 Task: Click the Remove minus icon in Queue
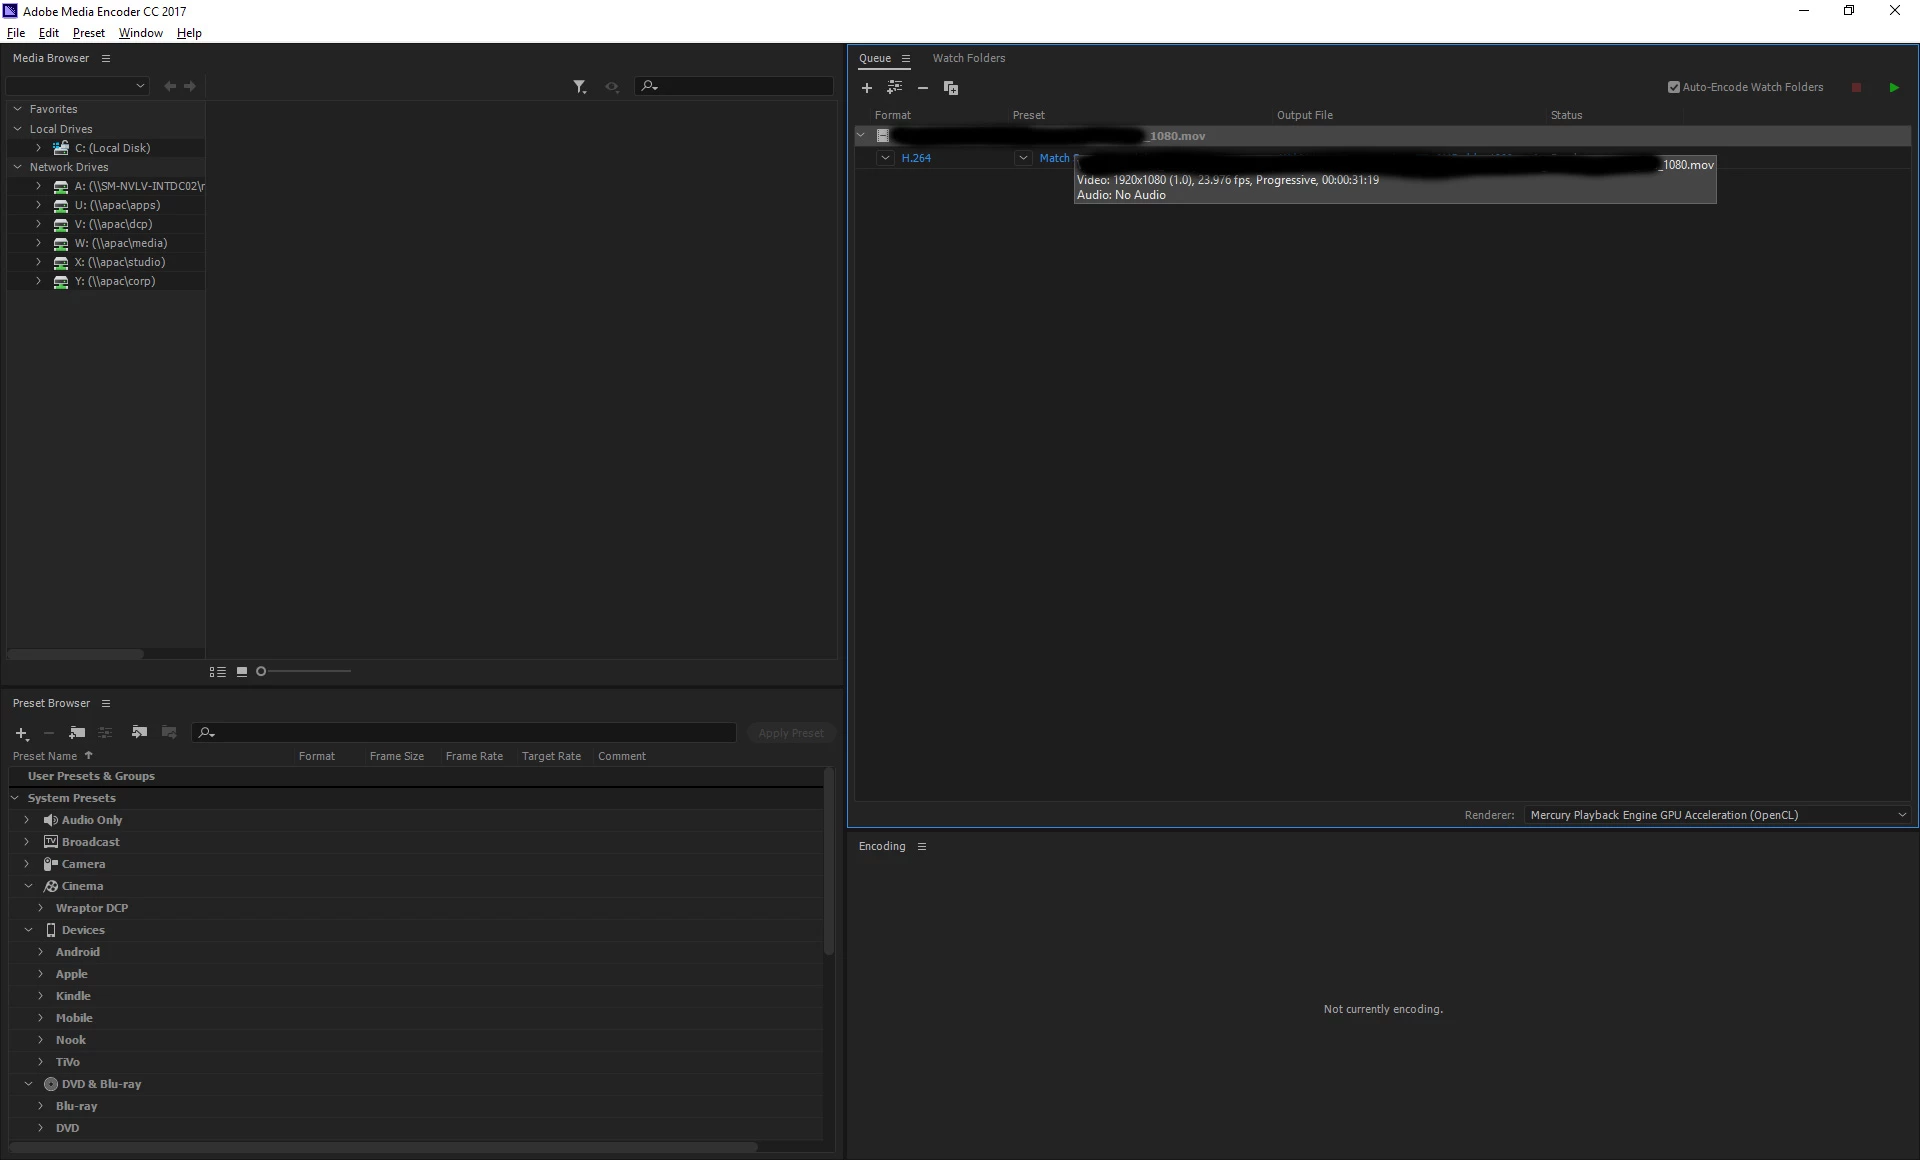coord(923,88)
